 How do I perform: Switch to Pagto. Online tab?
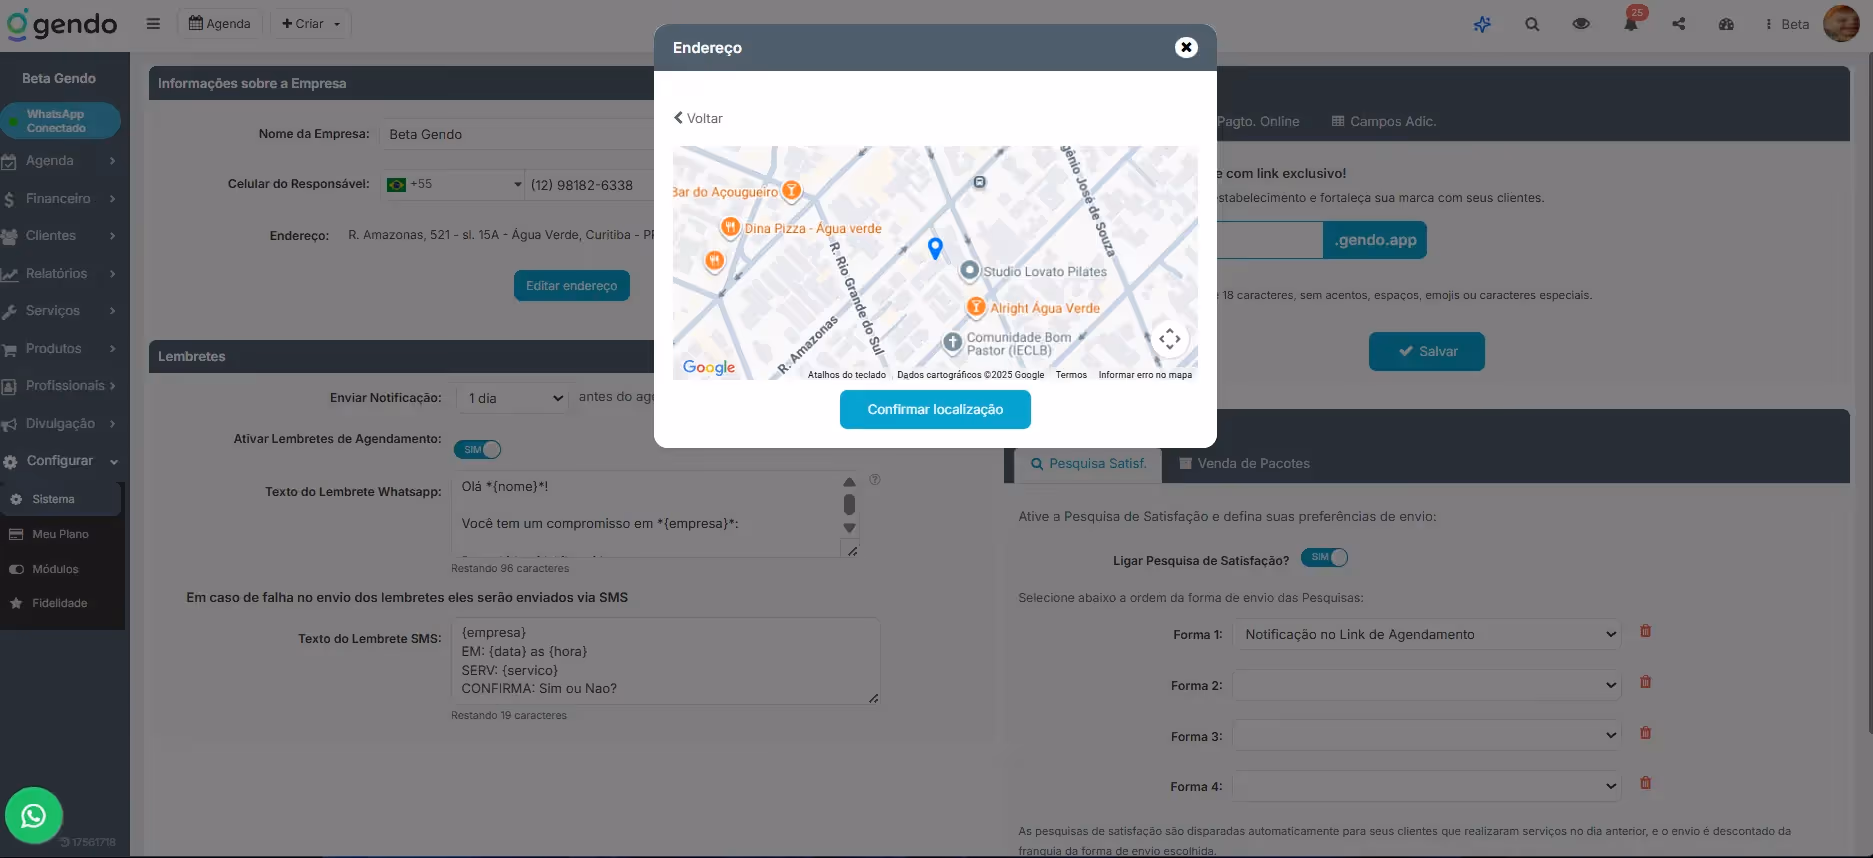click(1258, 122)
